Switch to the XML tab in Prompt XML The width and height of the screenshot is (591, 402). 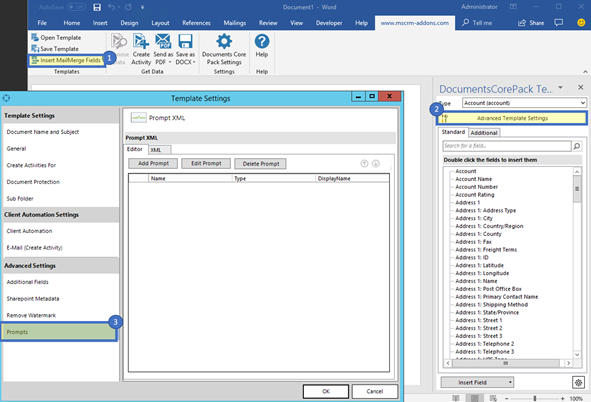pos(159,150)
